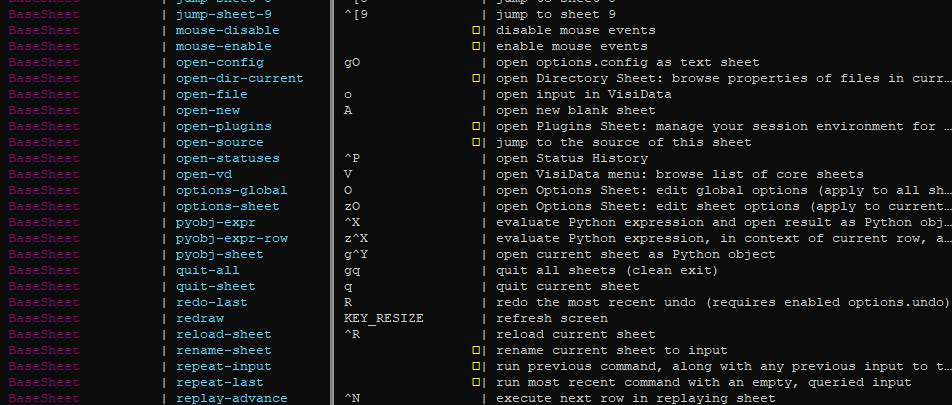The height and width of the screenshot is (405, 952).
Task: Select the 'o' key binding for open-file
Action: pos(348,94)
